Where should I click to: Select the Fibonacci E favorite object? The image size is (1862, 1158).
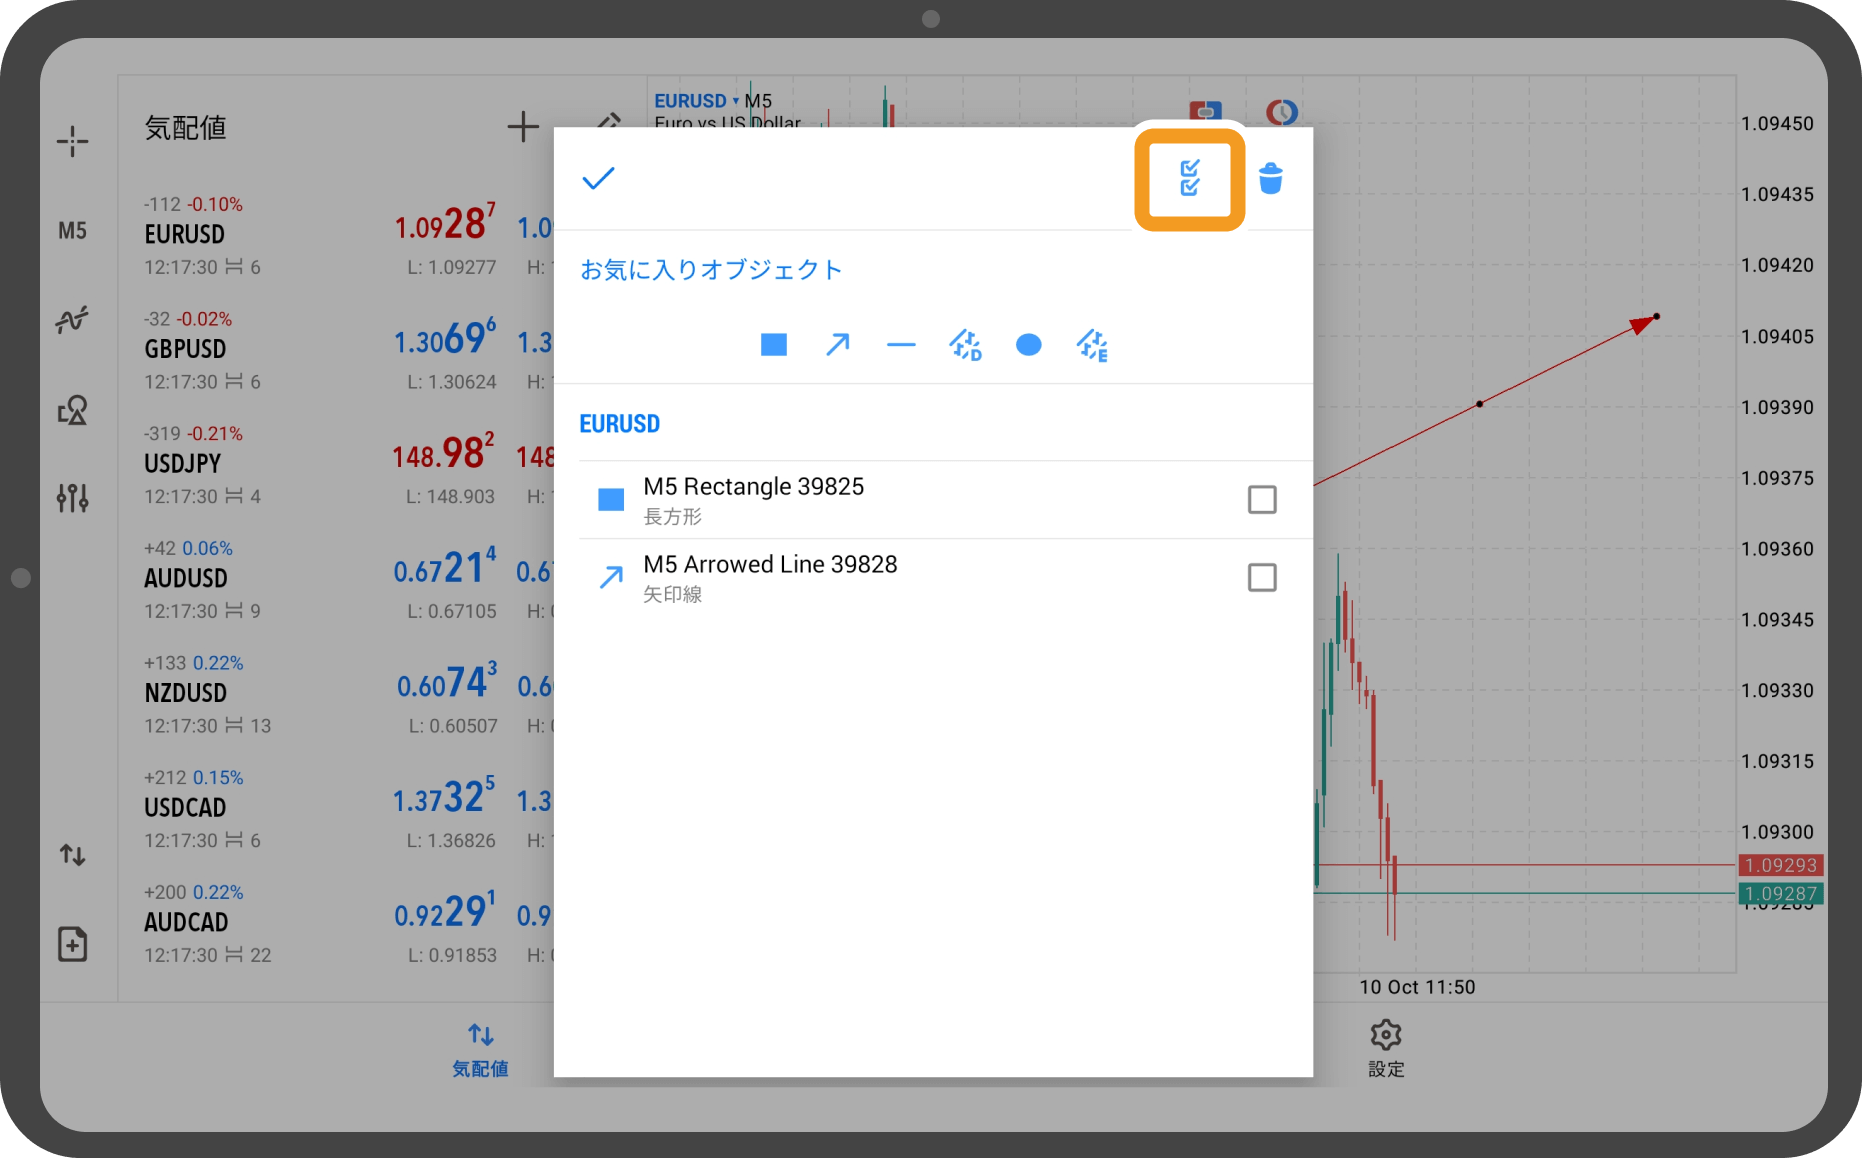click(x=1092, y=345)
